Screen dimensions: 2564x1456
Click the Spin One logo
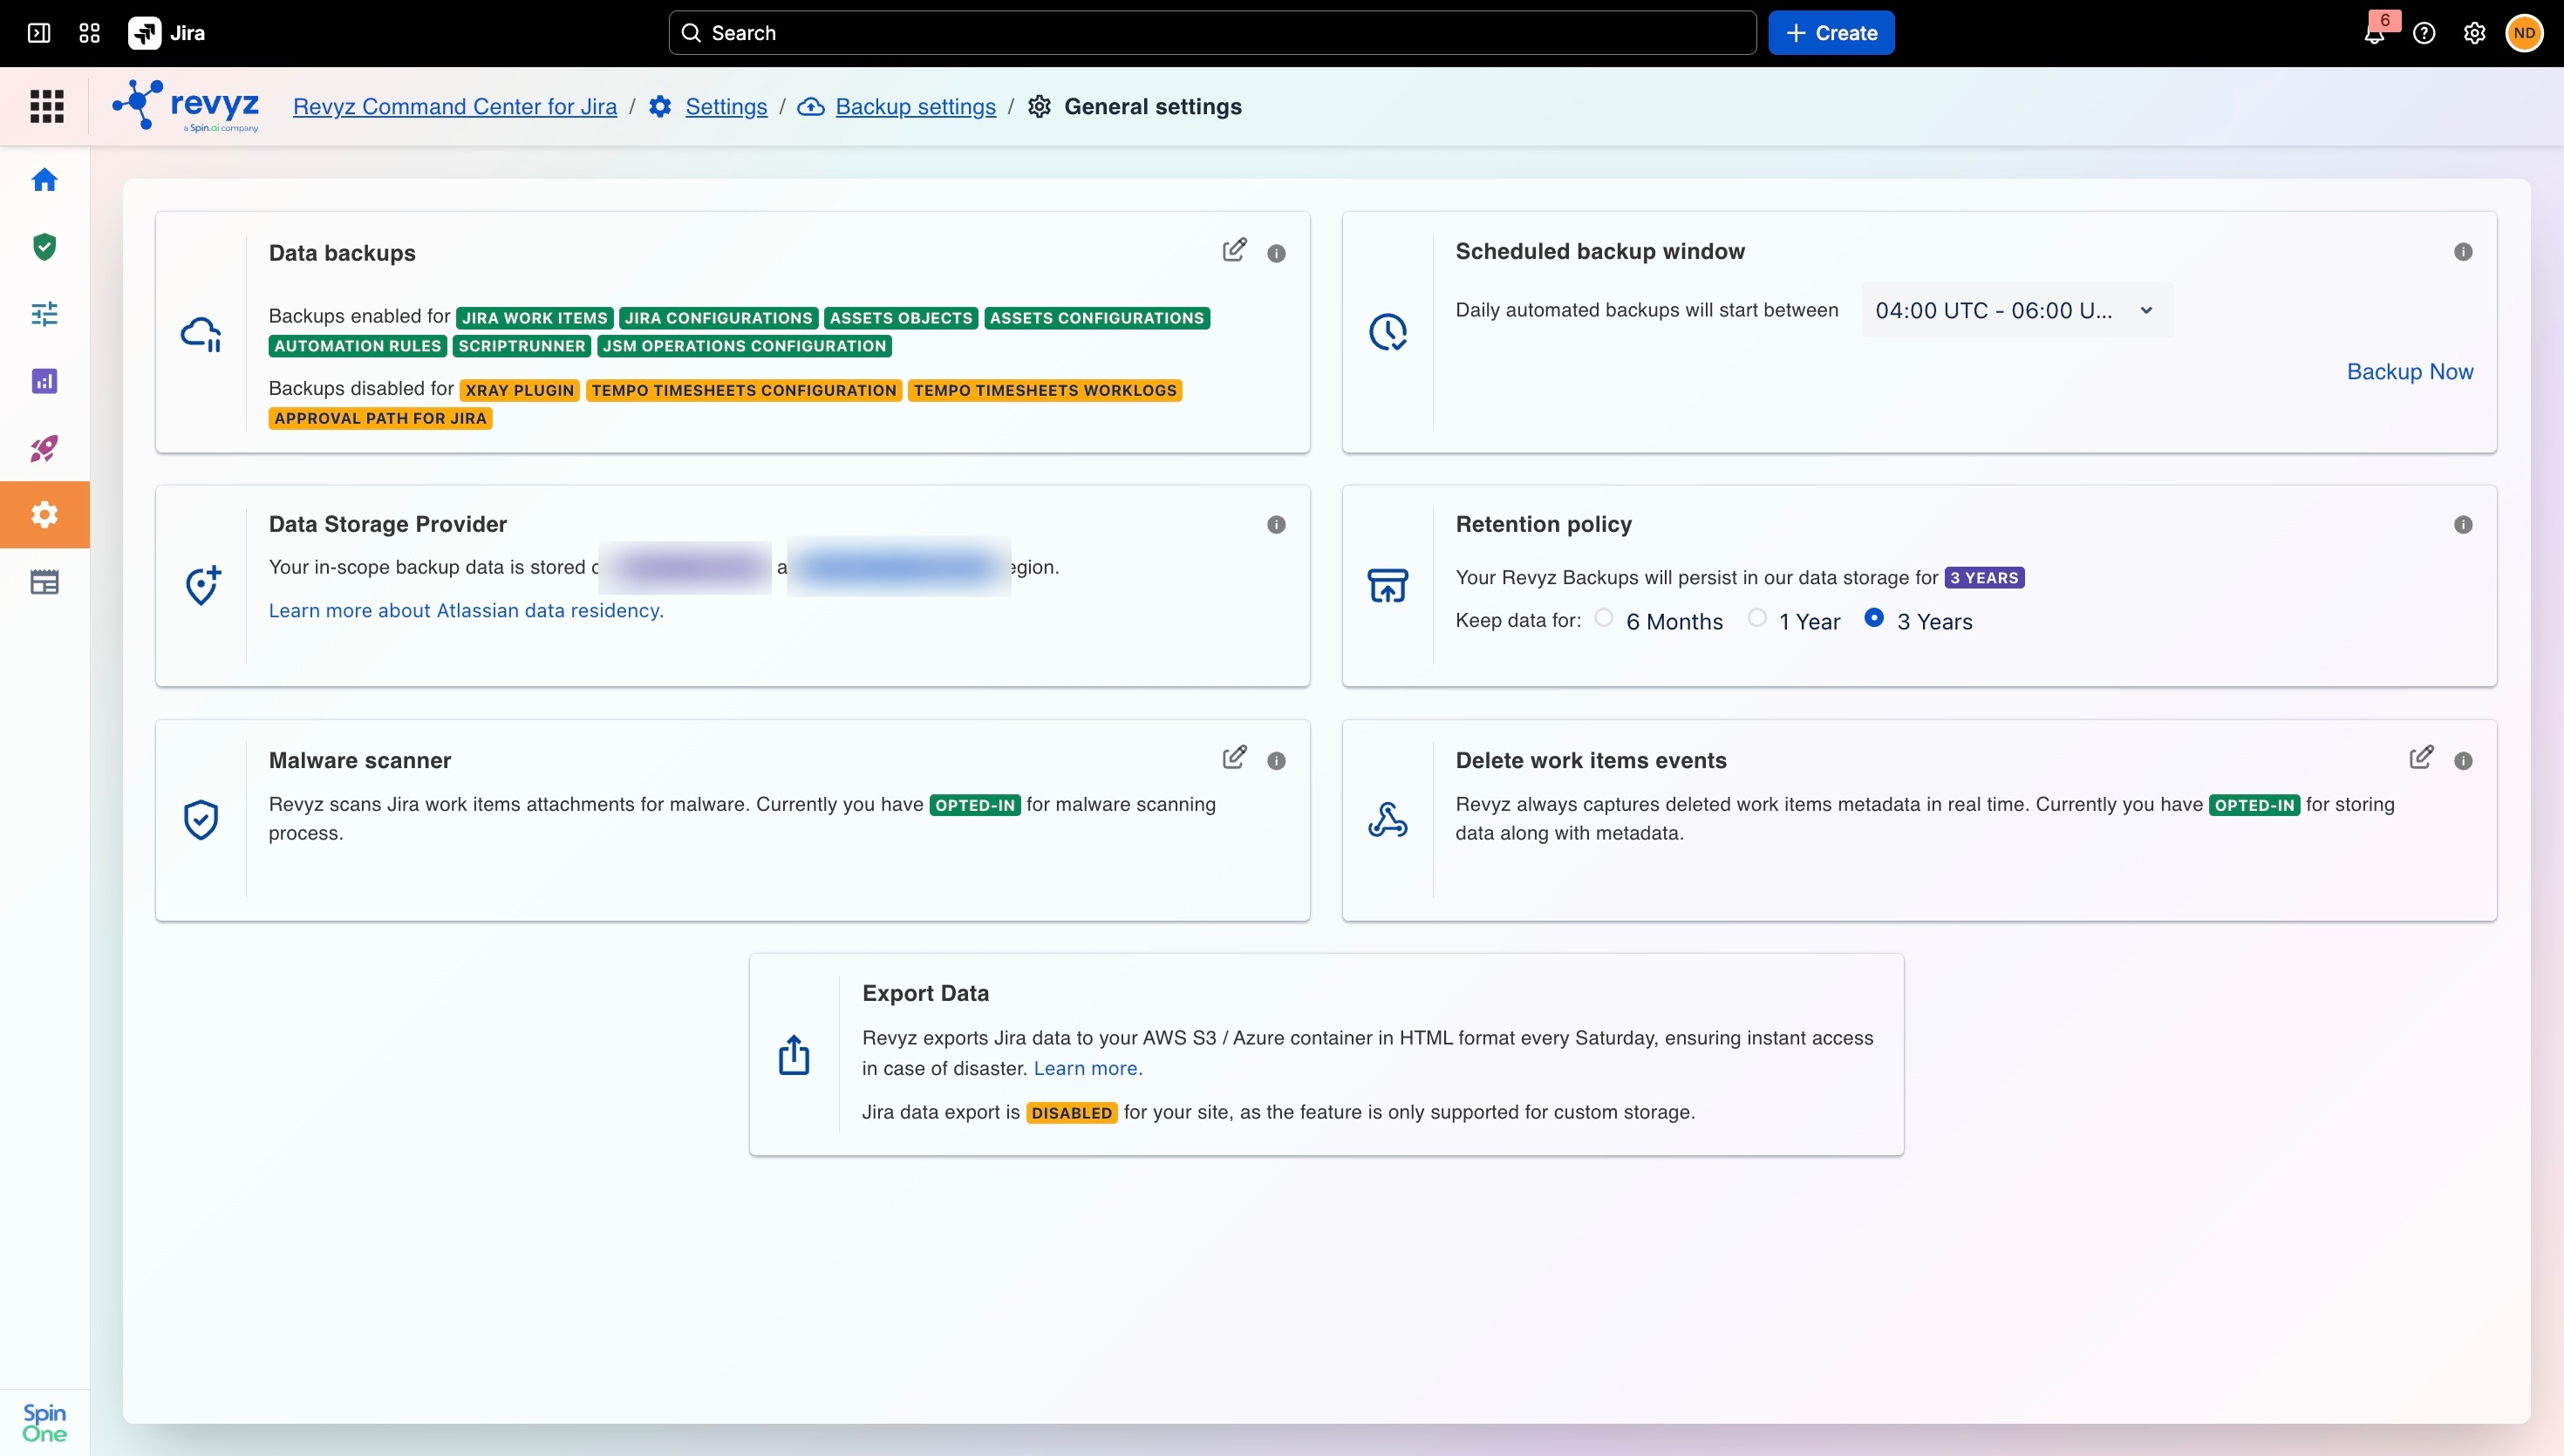tap(44, 1422)
